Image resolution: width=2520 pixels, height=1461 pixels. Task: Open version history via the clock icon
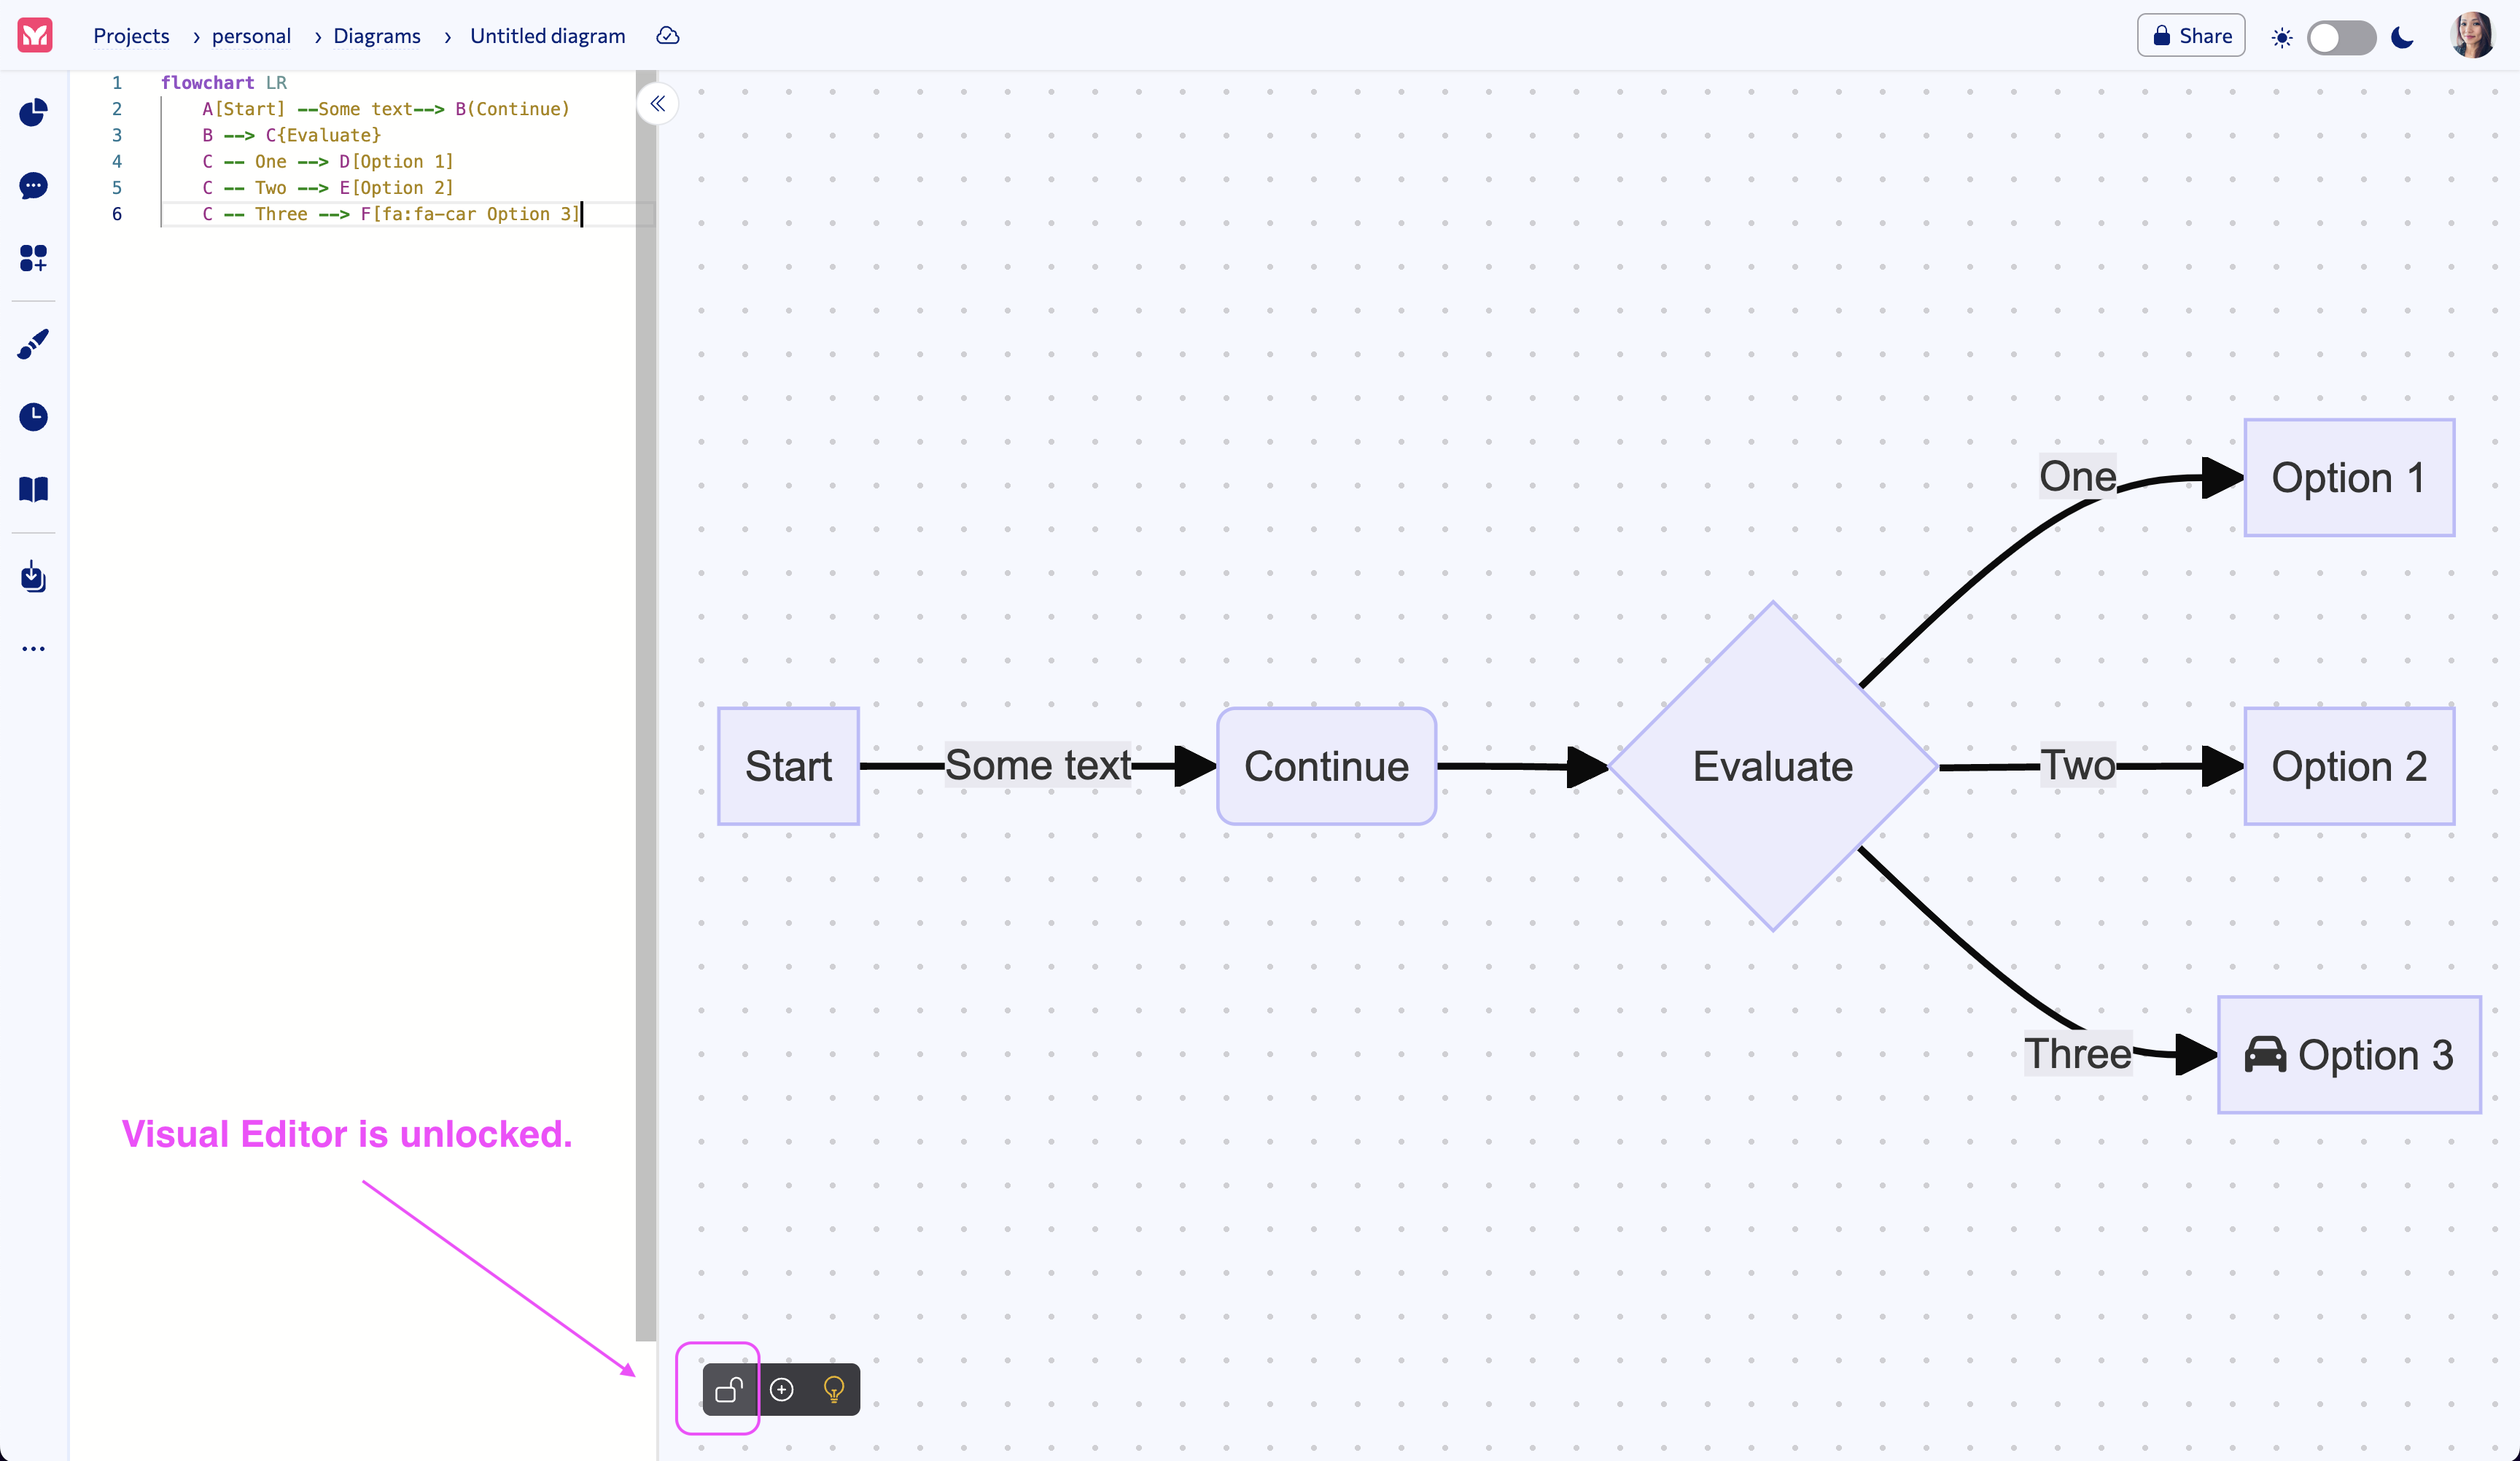click(x=33, y=417)
